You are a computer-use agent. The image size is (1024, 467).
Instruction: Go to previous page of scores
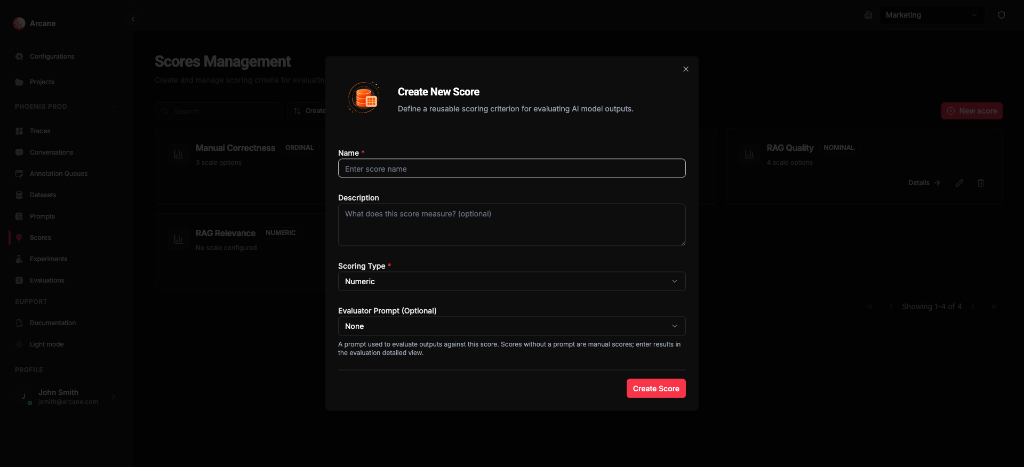891,306
